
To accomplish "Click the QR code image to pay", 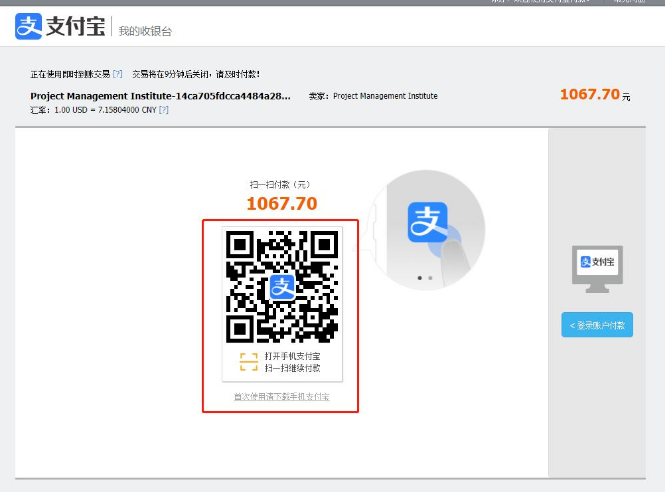I will (282, 287).
